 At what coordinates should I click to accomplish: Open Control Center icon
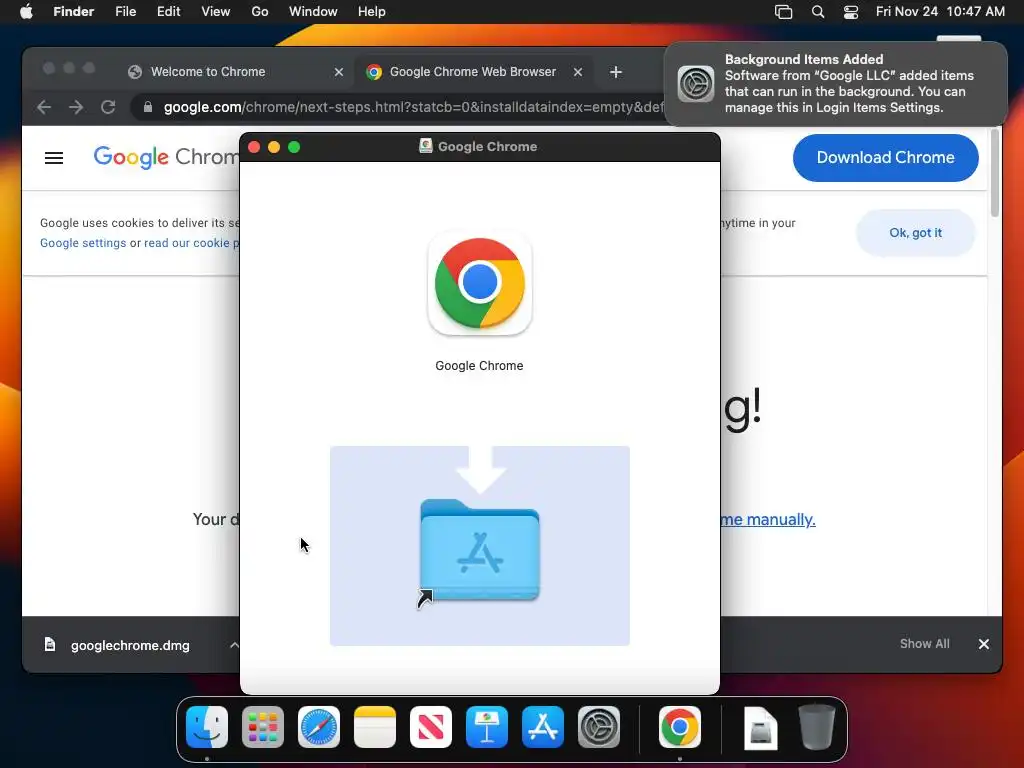tap(851, 12)
